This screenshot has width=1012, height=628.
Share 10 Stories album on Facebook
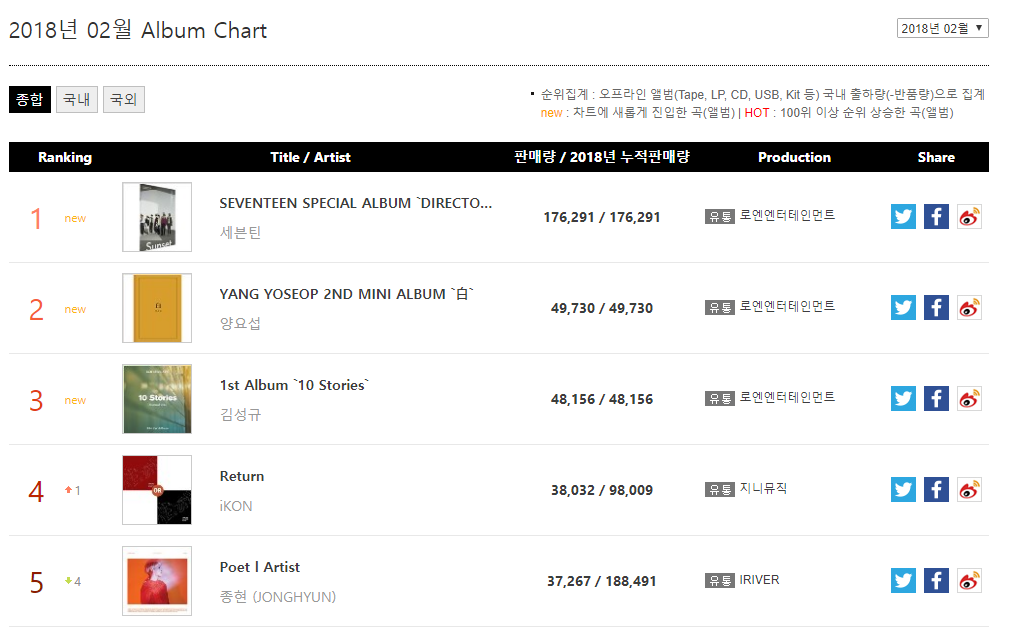click(936, 399)
